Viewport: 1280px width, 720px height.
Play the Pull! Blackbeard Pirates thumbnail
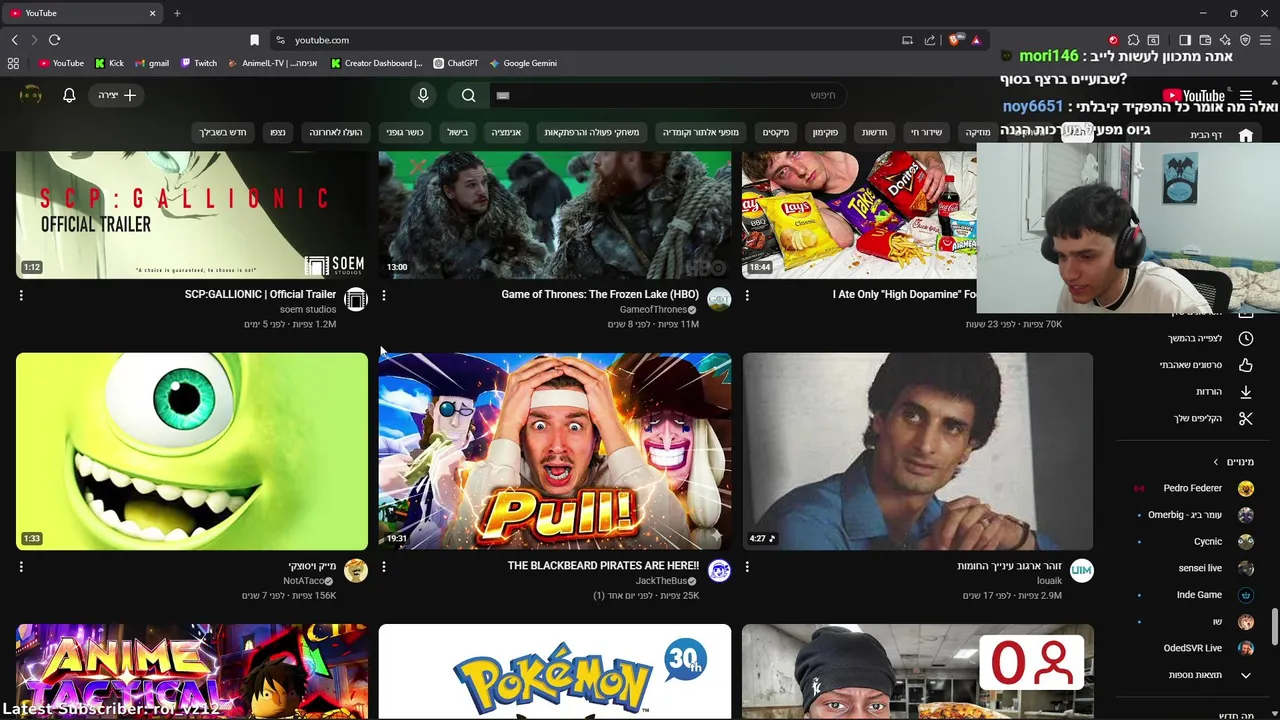point(555,451)
